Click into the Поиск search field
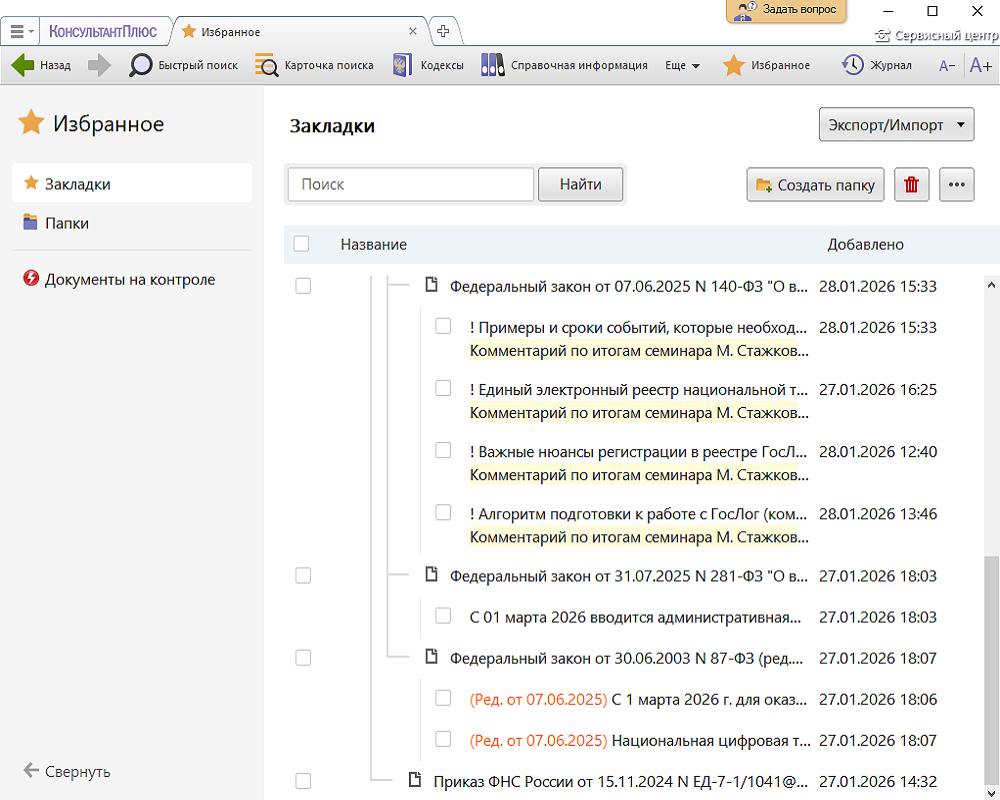1000x800 pixels. pyautogui.click(x=411, y=185)
